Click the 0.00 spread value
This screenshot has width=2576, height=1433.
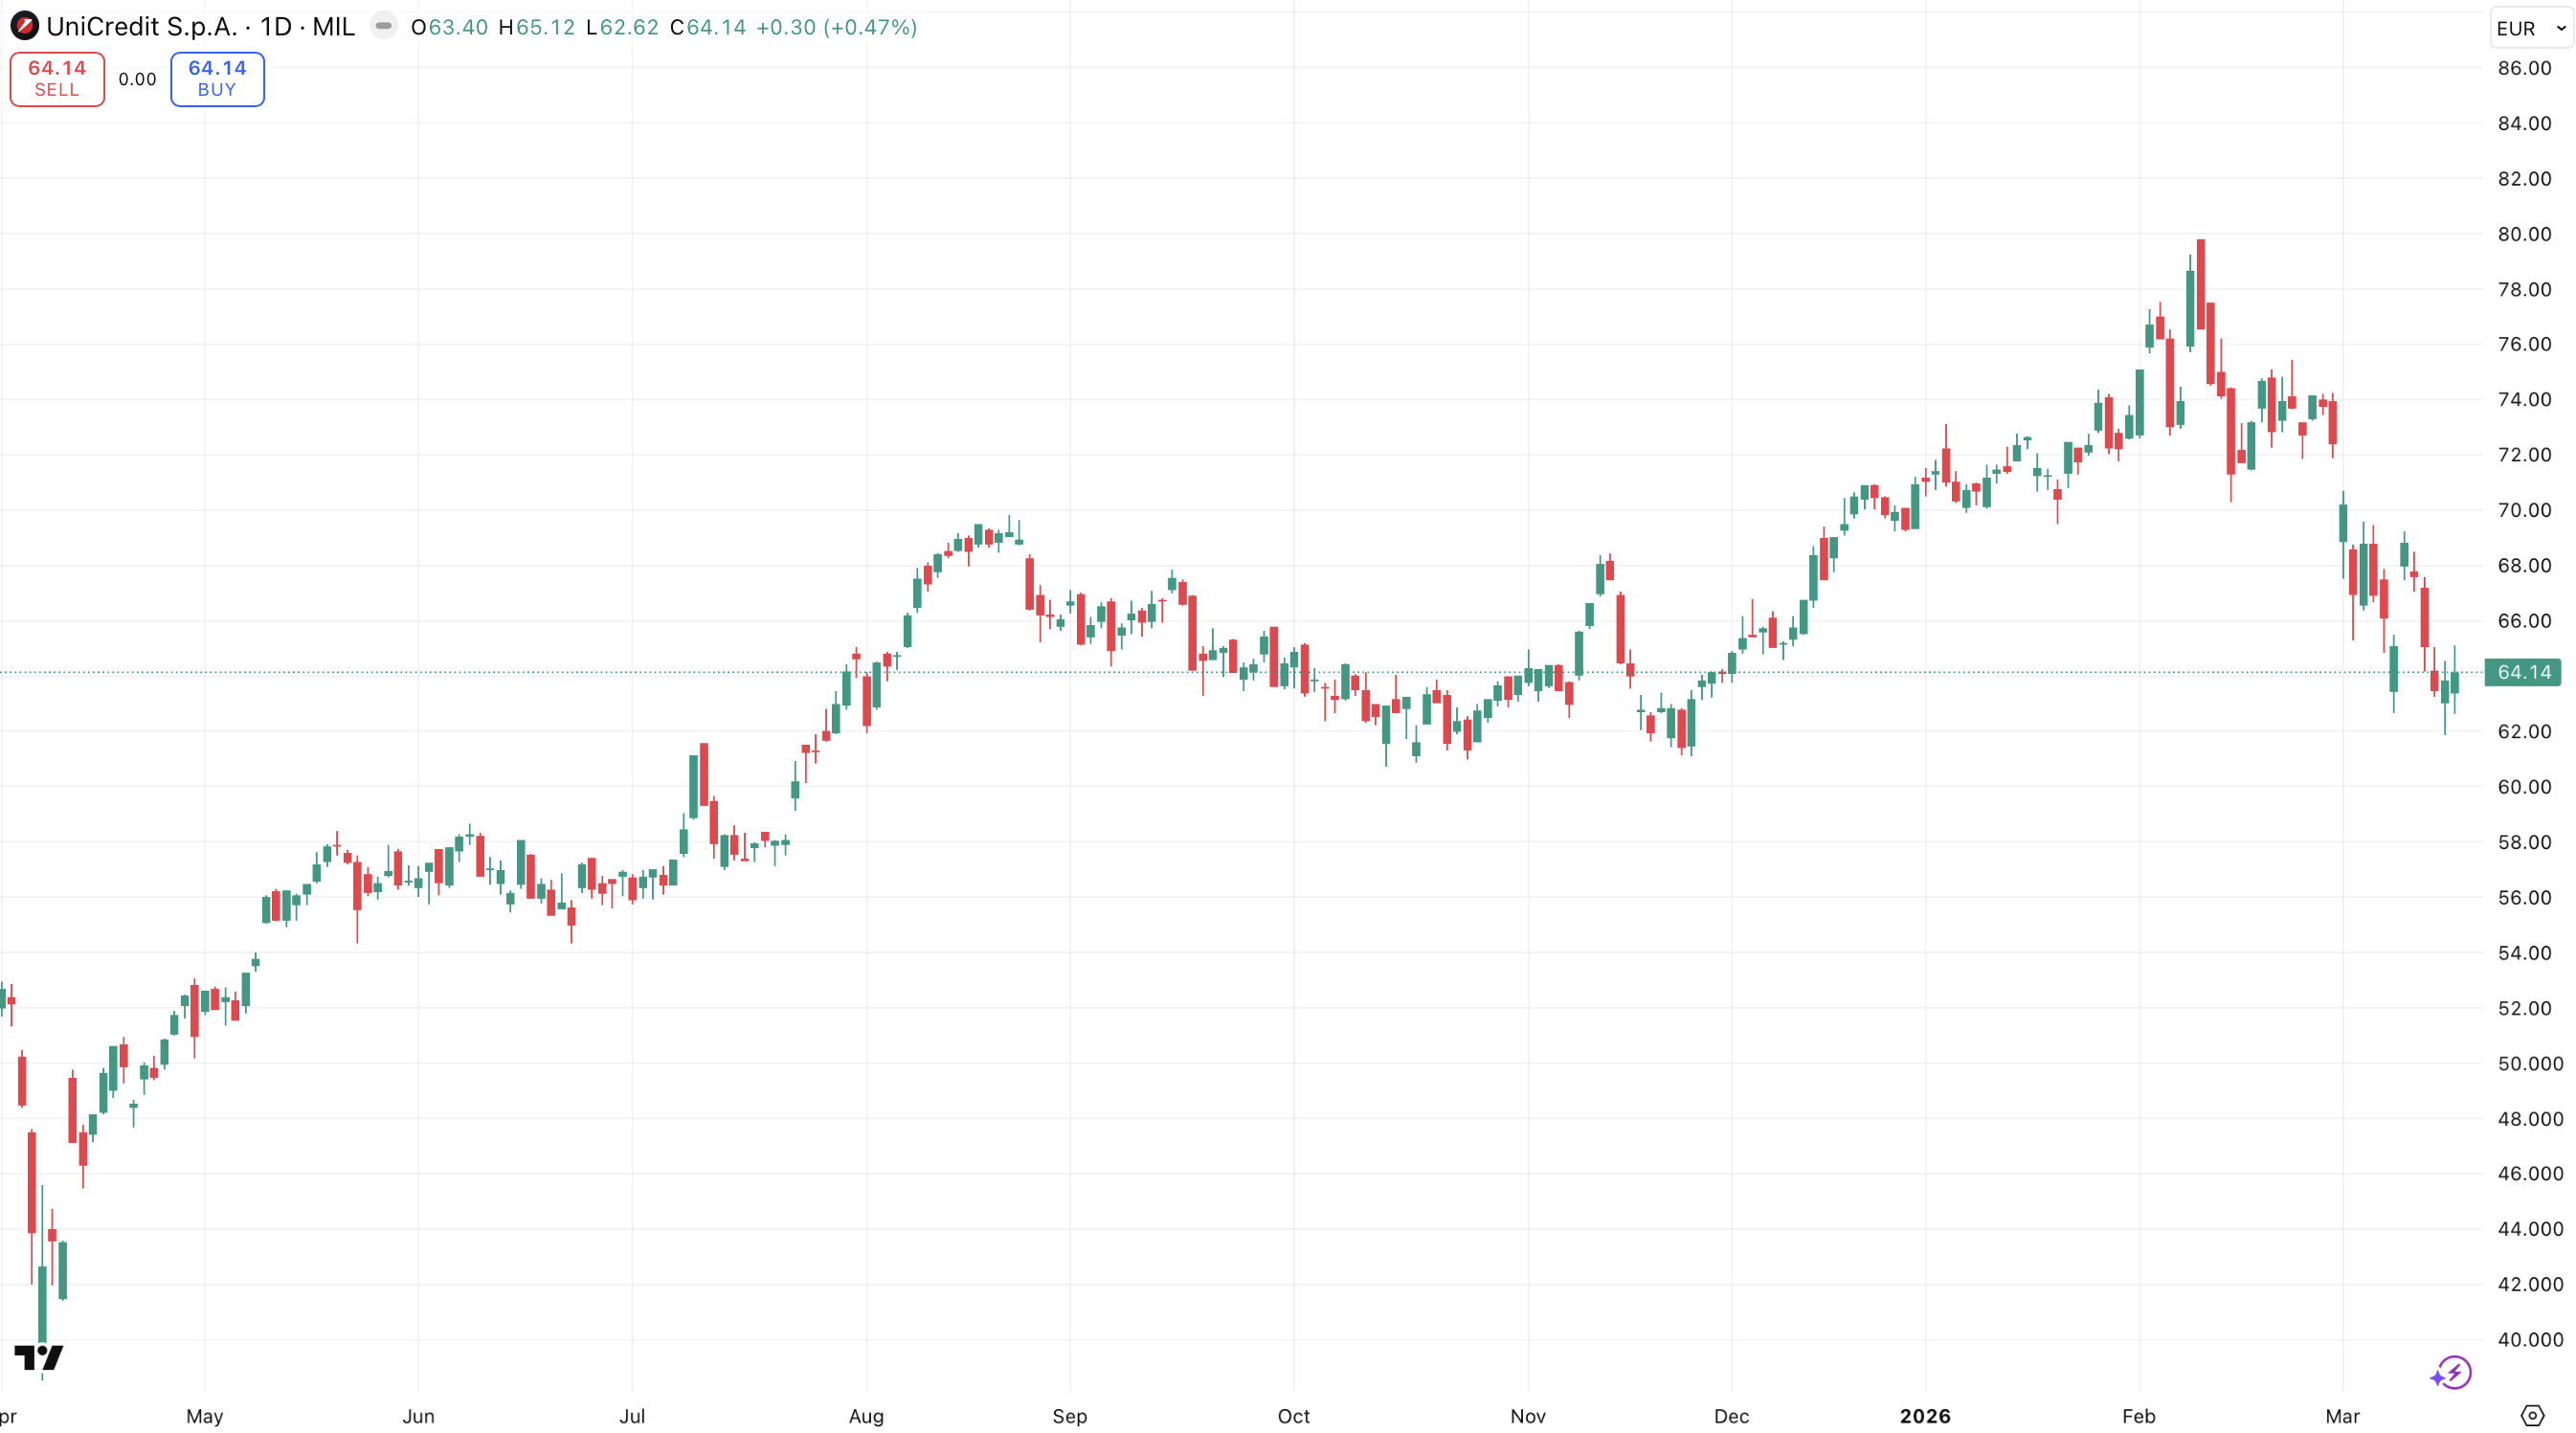coord(137,79)
